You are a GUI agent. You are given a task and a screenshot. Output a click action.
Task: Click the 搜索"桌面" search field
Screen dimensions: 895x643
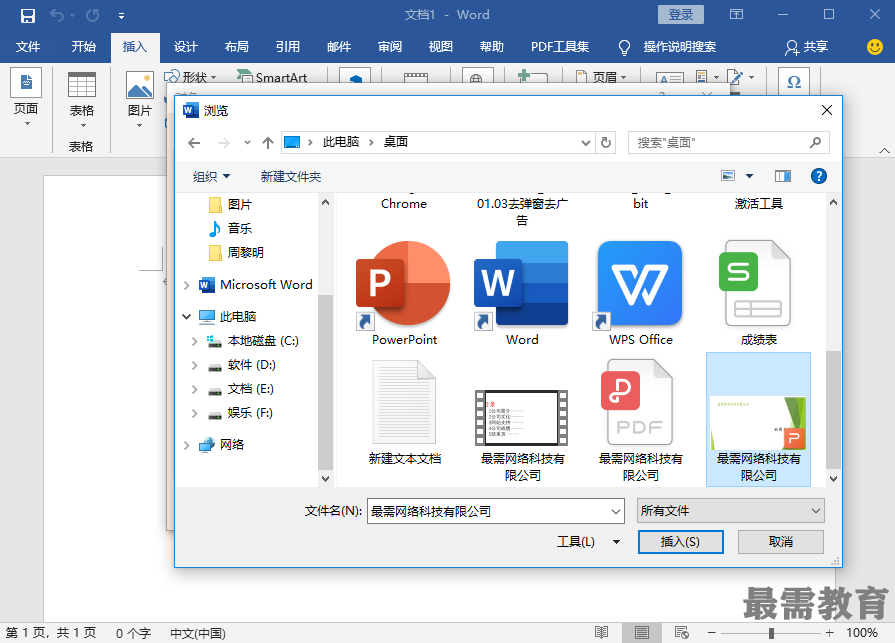(x=729, y=143)
